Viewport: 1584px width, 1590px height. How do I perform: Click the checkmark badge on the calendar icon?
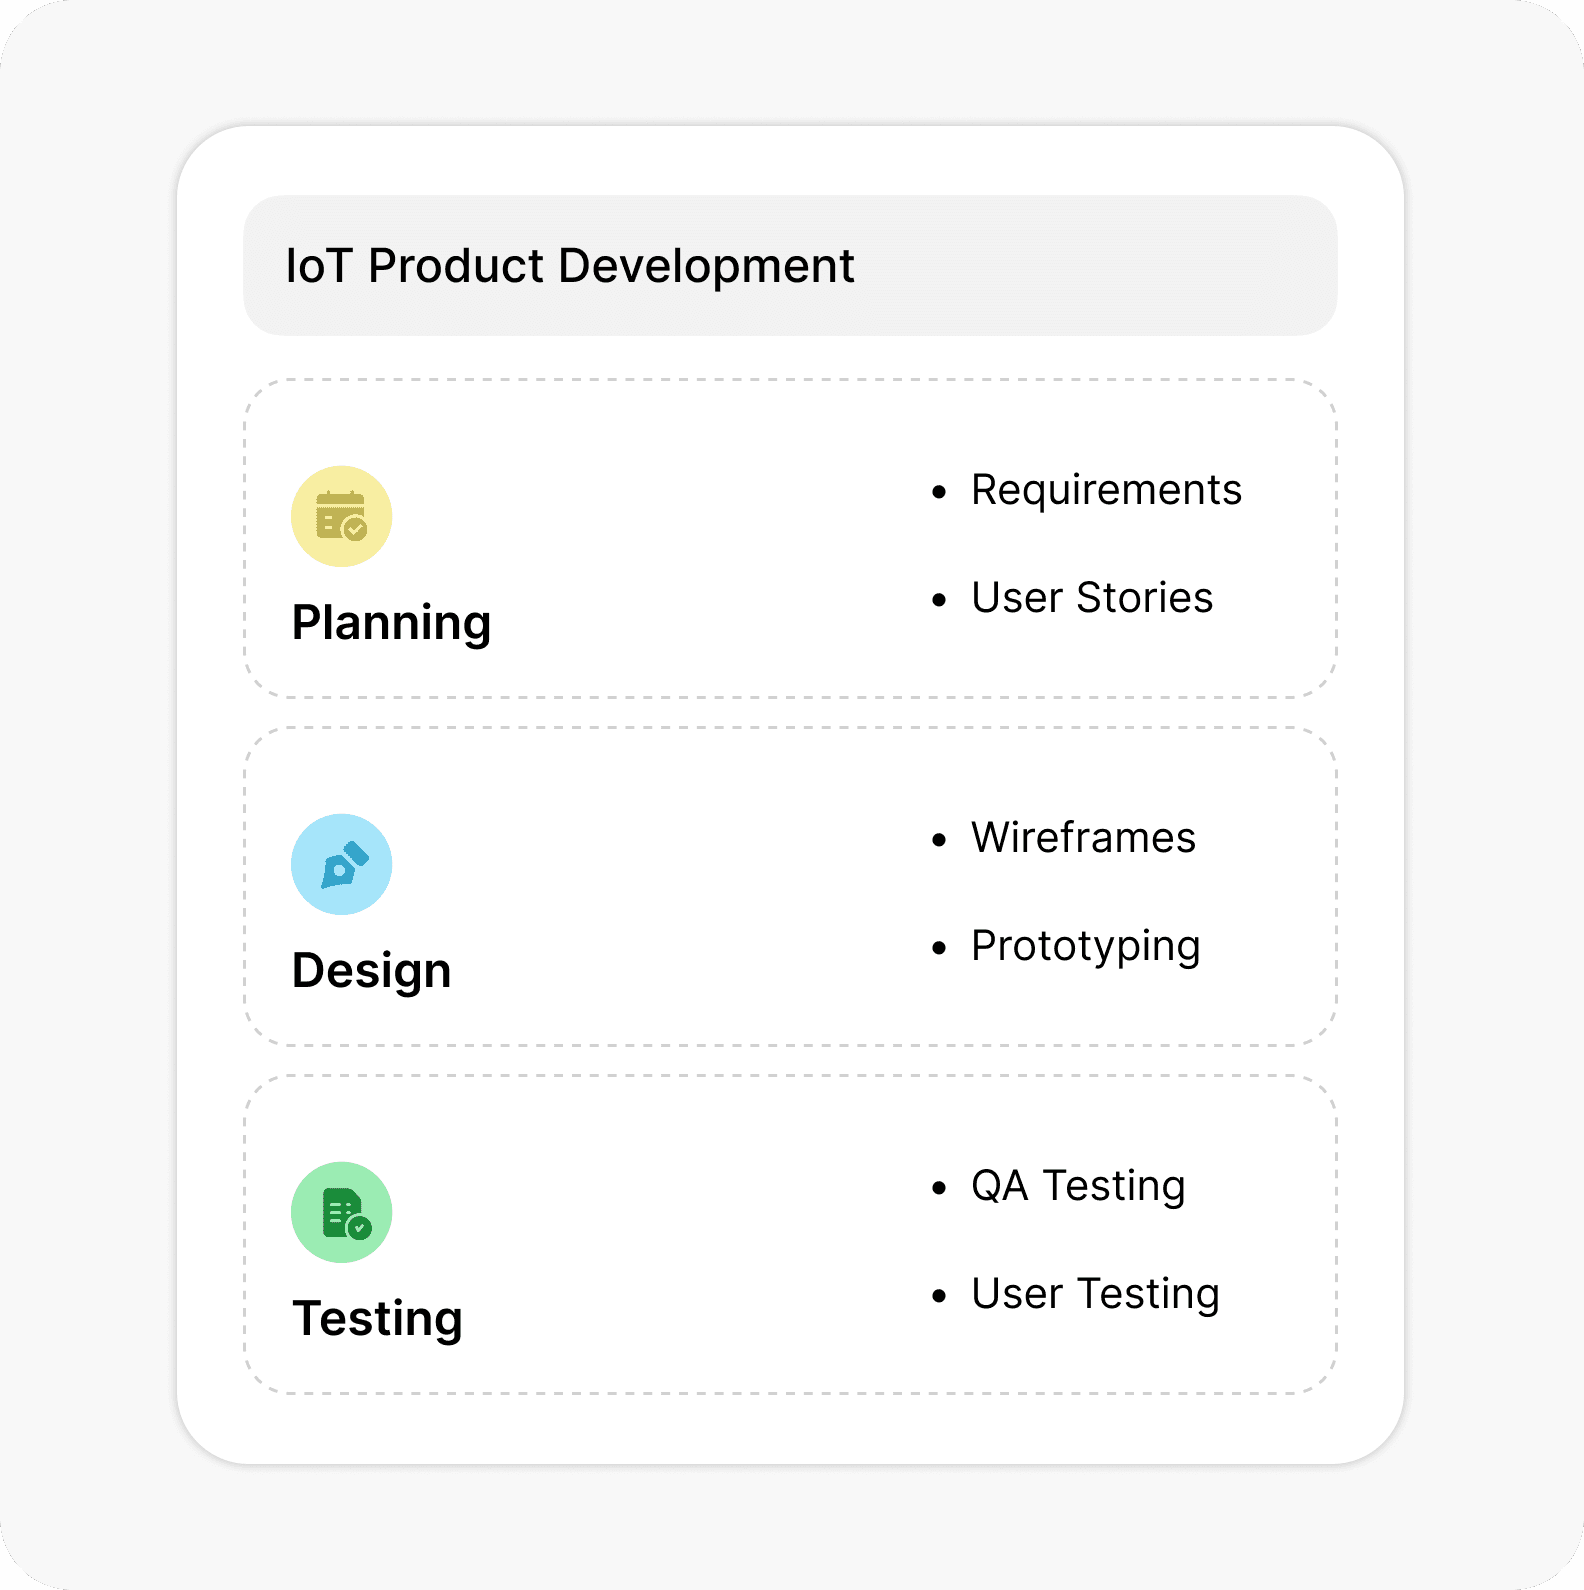(x=355, y=529)
